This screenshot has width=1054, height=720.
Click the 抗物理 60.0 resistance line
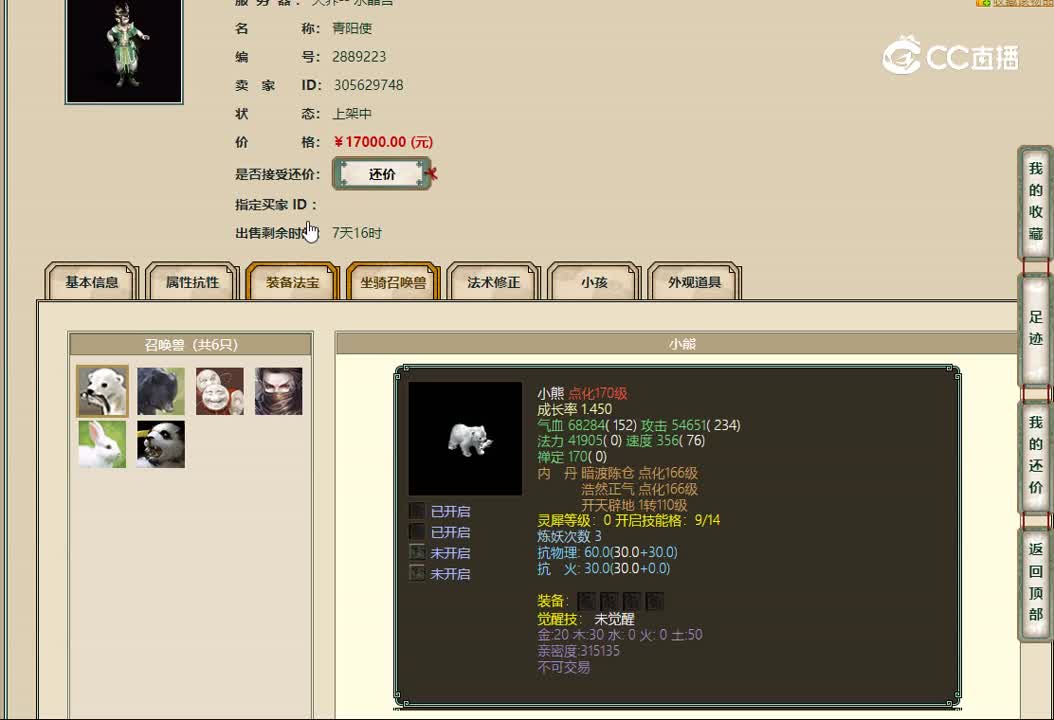coord(607,553)
